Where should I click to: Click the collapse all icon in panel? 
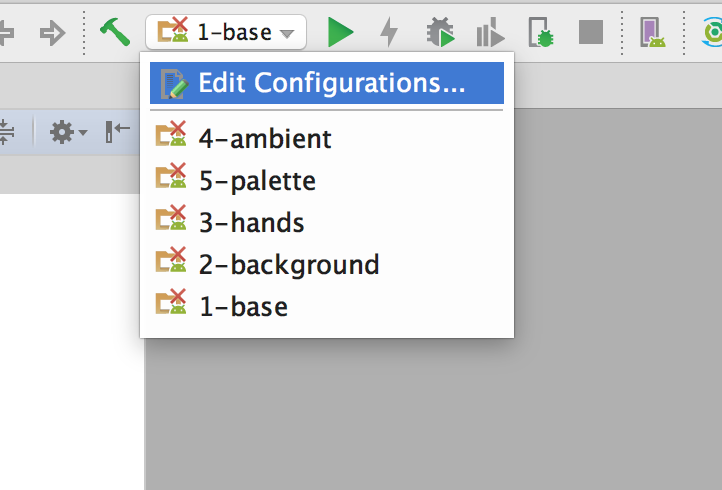(x=6, y=131)
